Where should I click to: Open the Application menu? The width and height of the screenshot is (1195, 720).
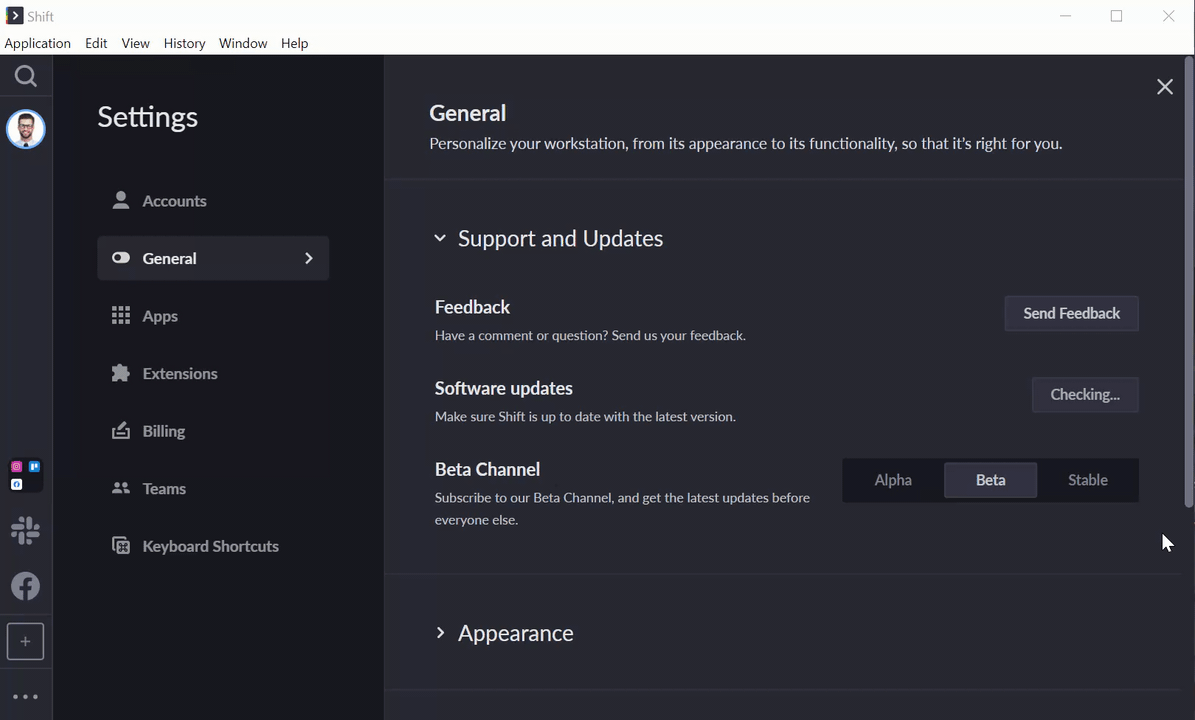tap(38, 43)
